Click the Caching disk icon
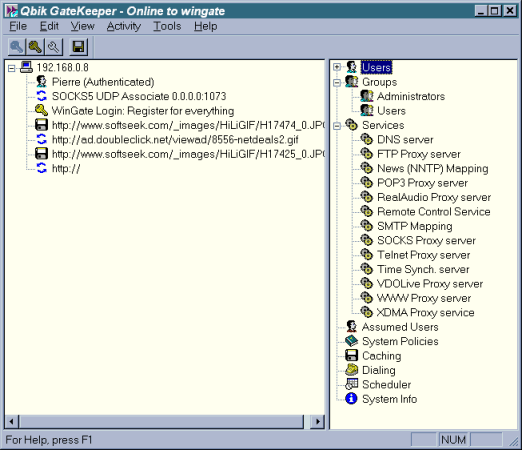Image resolution: width=522 pixels, height=450 pixels. point(351,355)
